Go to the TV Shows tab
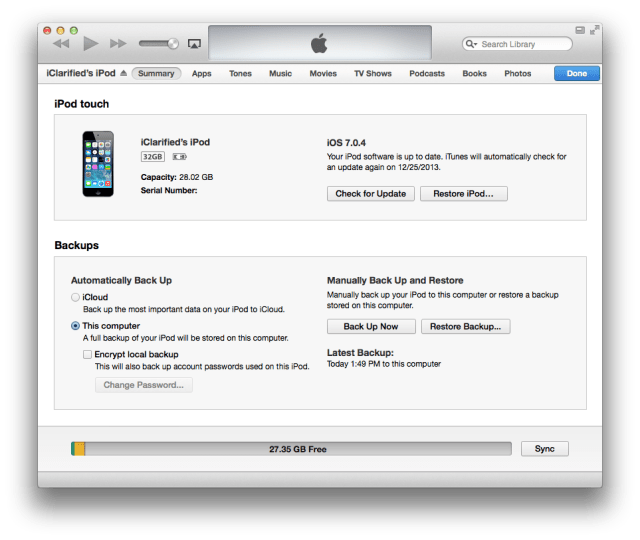 point(373,73)
